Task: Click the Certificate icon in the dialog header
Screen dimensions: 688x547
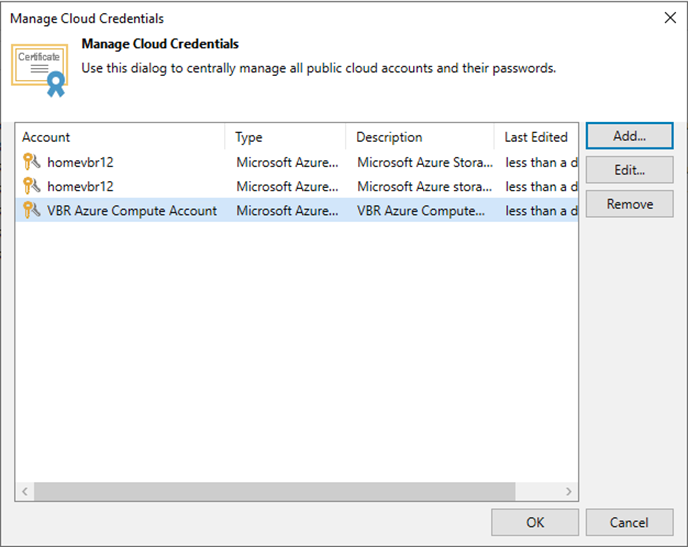Action: coord(39,70)
